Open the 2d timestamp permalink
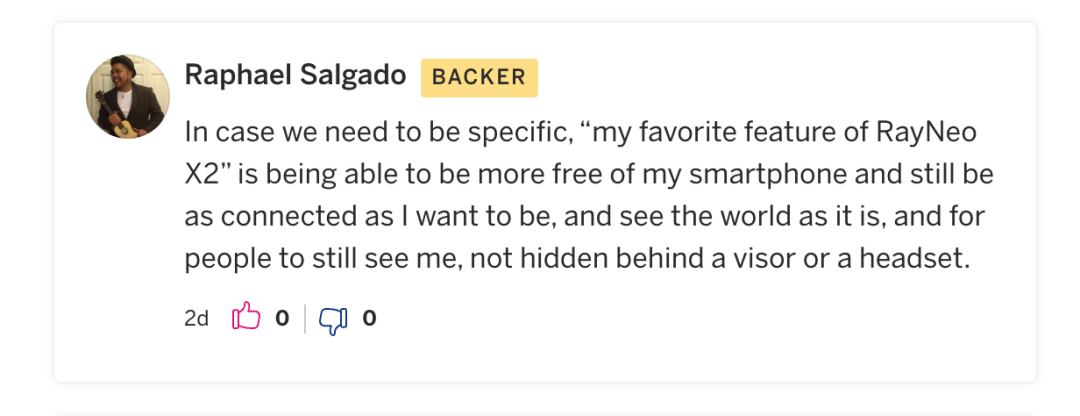 click(196, 319)
